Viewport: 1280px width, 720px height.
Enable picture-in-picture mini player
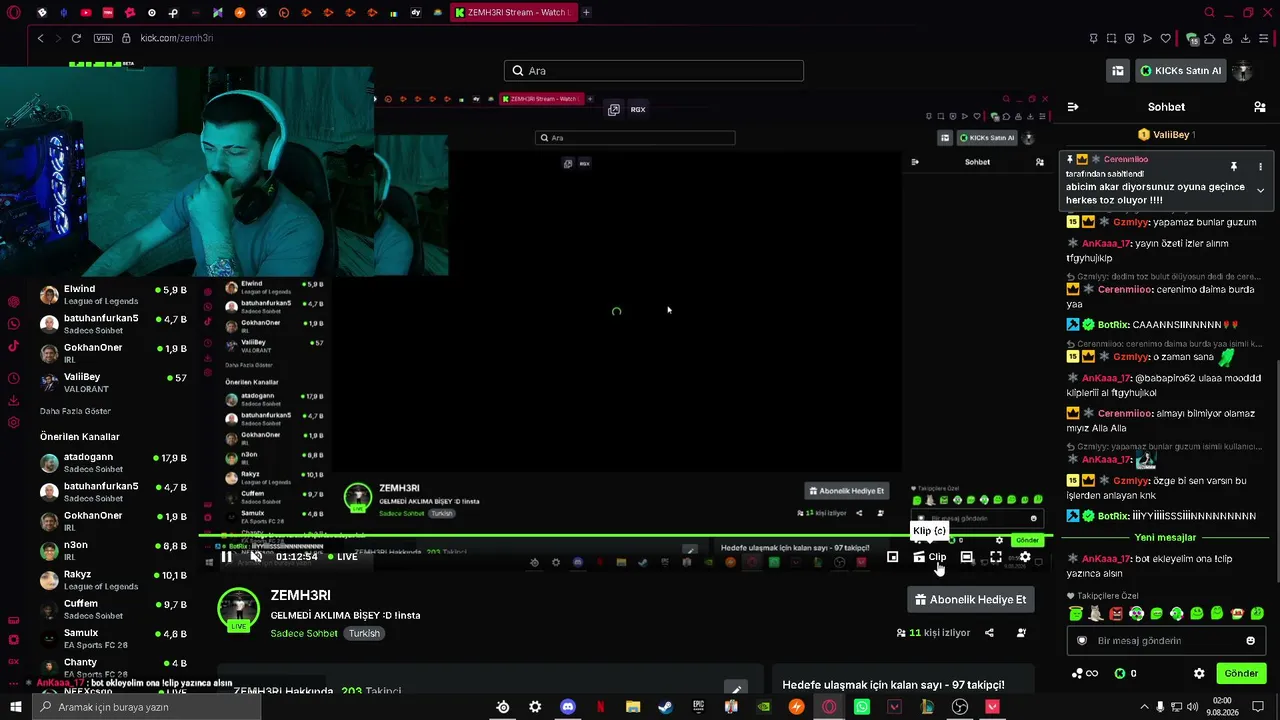[892, 557]
